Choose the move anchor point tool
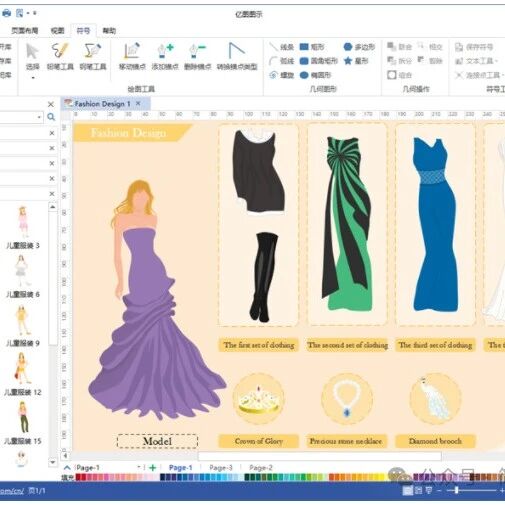Screen dimensions: 505x505 click(132, 56)
